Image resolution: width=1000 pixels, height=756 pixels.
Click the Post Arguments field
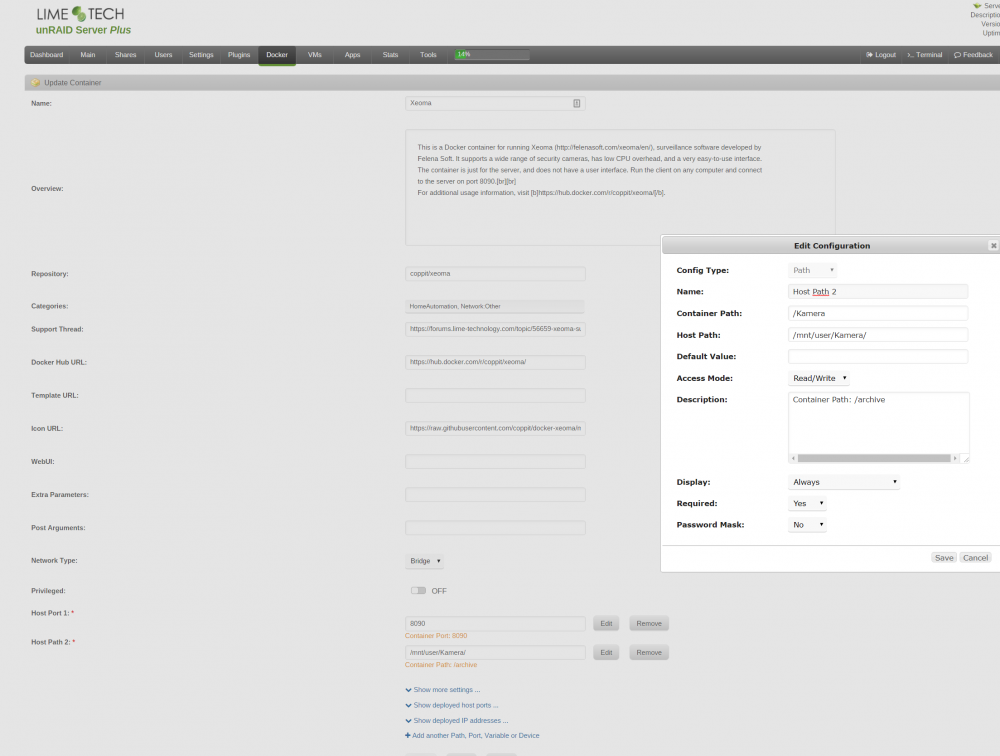[x=495, y=528]
